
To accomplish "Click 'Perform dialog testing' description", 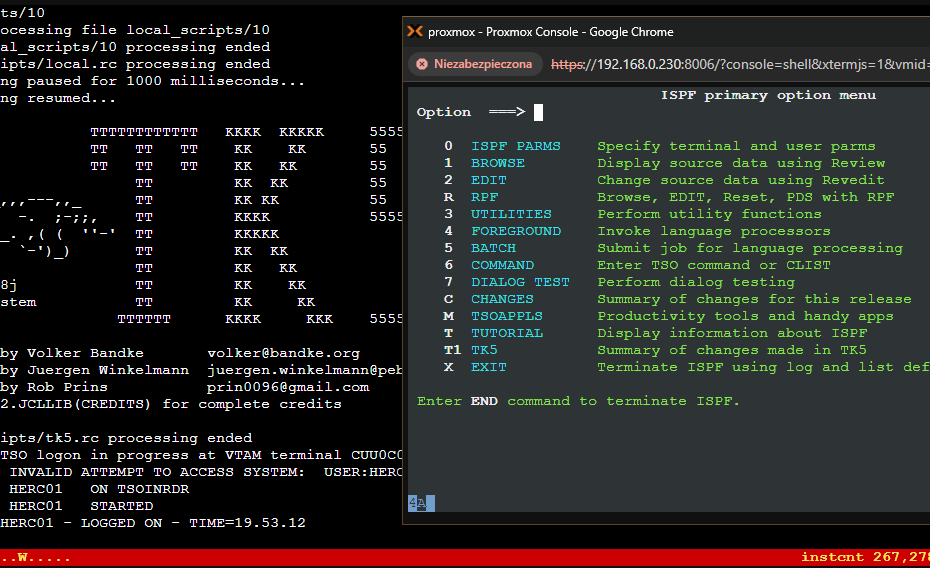I will tap(696, 282).
